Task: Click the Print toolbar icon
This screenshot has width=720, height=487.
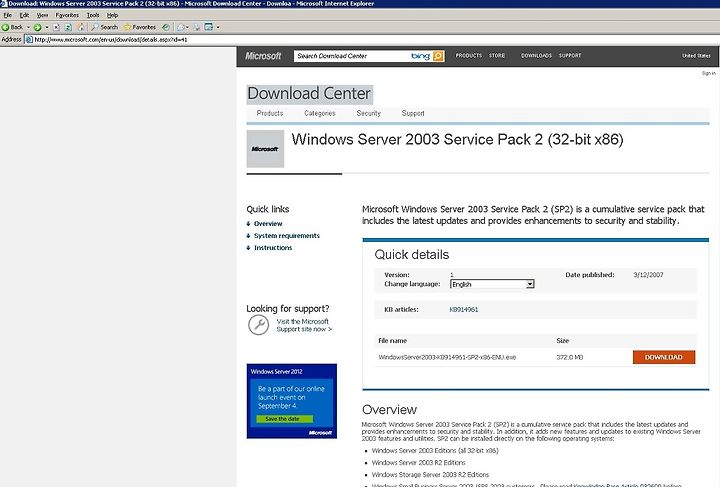Action: 197,27
